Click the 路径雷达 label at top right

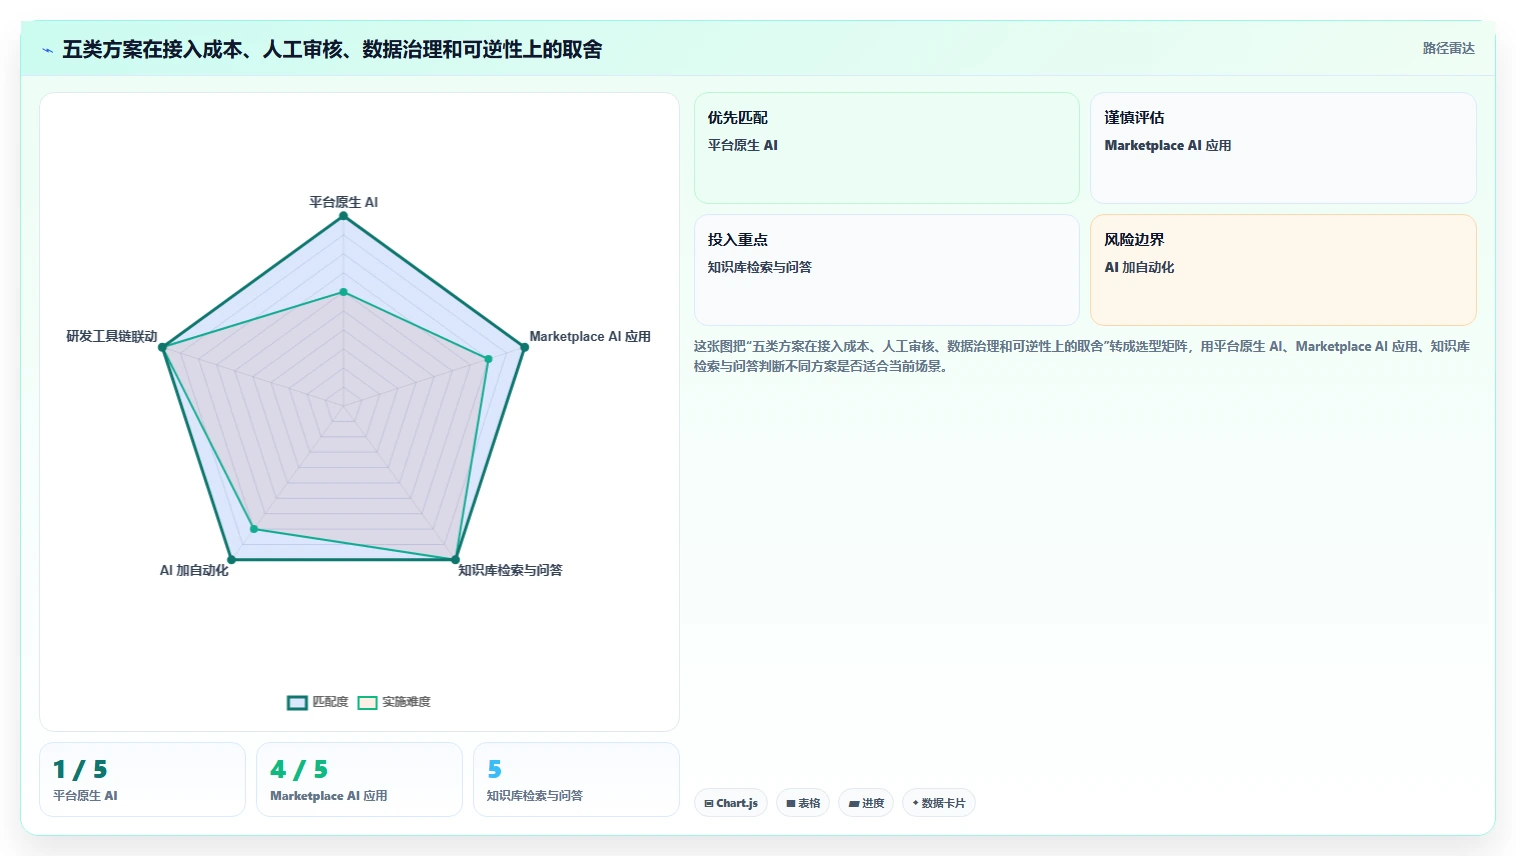(x=1449, y=48)
